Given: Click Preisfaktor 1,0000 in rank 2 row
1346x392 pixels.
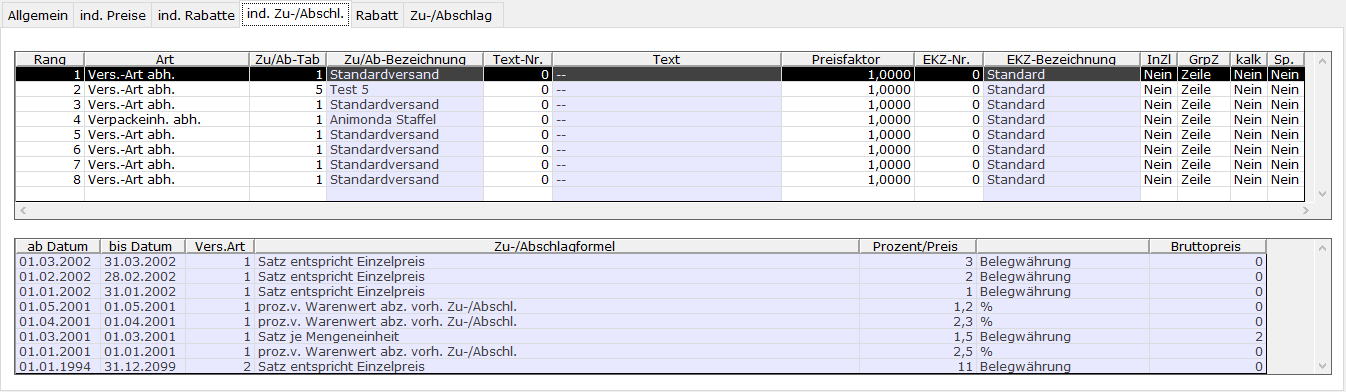Looking at the screenshot, I should (846, 89).
